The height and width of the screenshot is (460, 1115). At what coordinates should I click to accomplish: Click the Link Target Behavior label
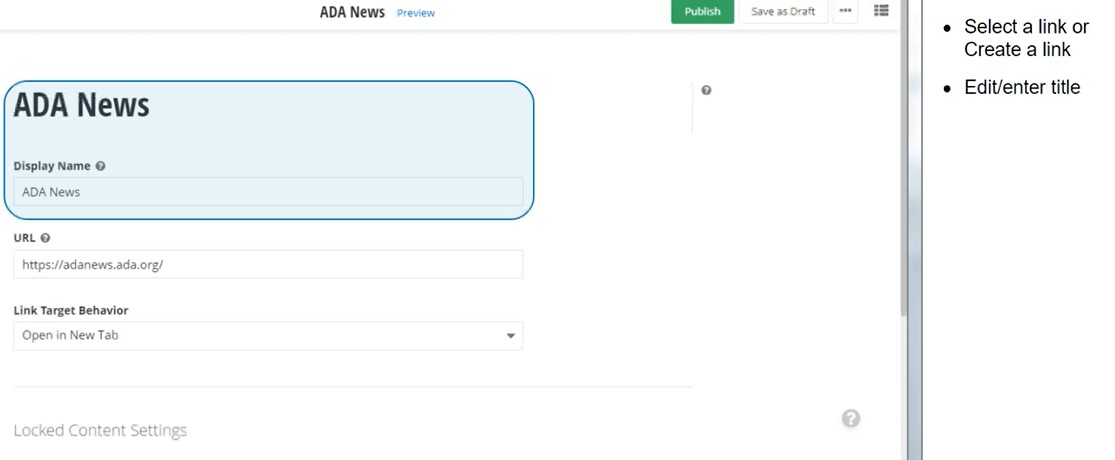71,311
